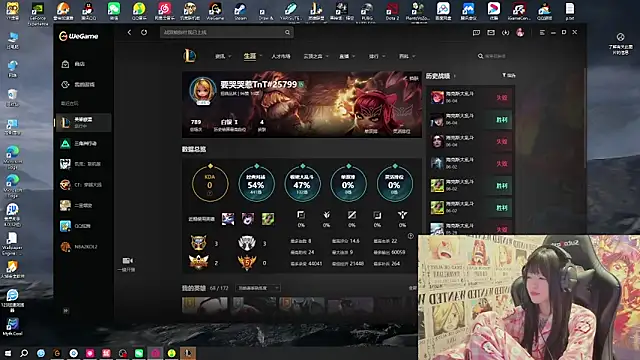Open the Windows Start menu
640x360 pixels.
click(8, 353)
